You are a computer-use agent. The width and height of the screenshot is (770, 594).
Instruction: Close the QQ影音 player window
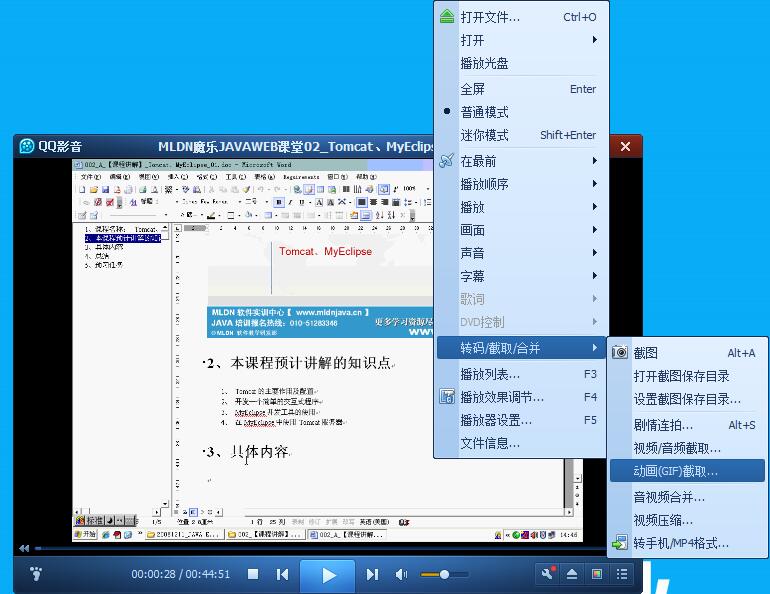(625, 146)
